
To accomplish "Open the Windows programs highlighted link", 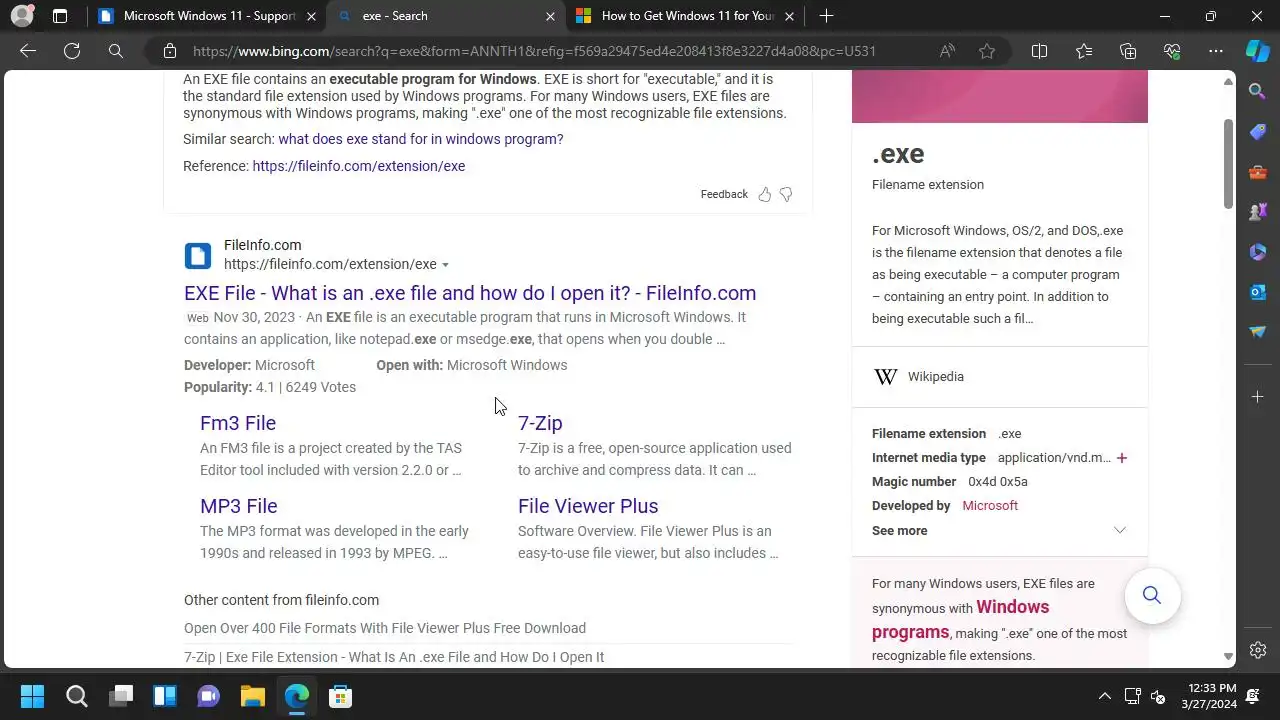I will tap(960, 619).
